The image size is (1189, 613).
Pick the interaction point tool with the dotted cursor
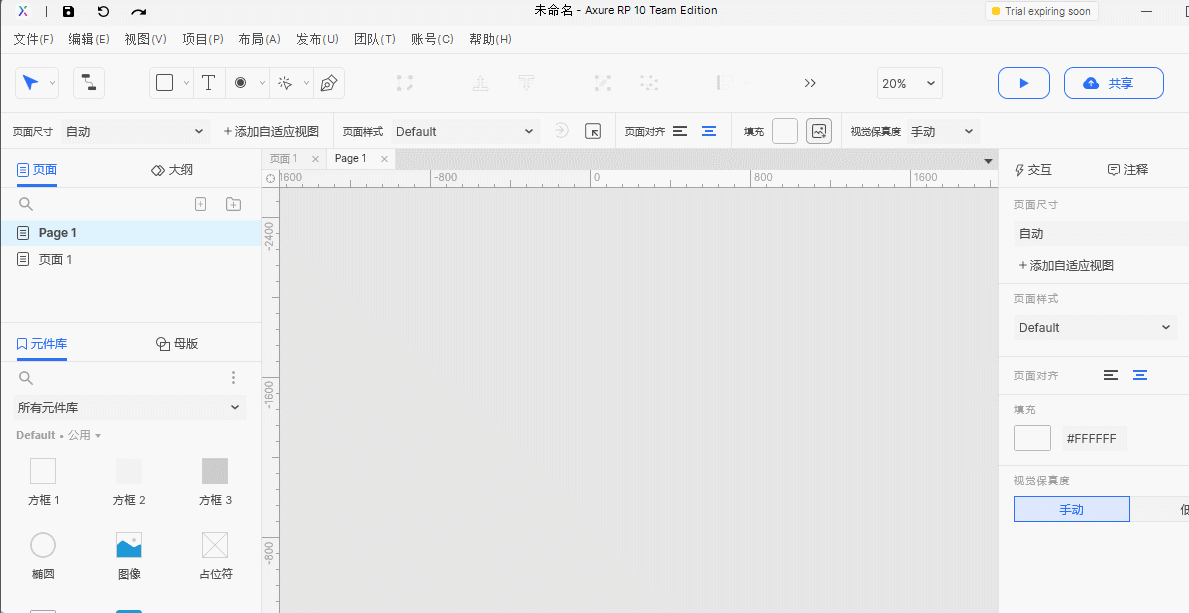[x=285, y=83]
